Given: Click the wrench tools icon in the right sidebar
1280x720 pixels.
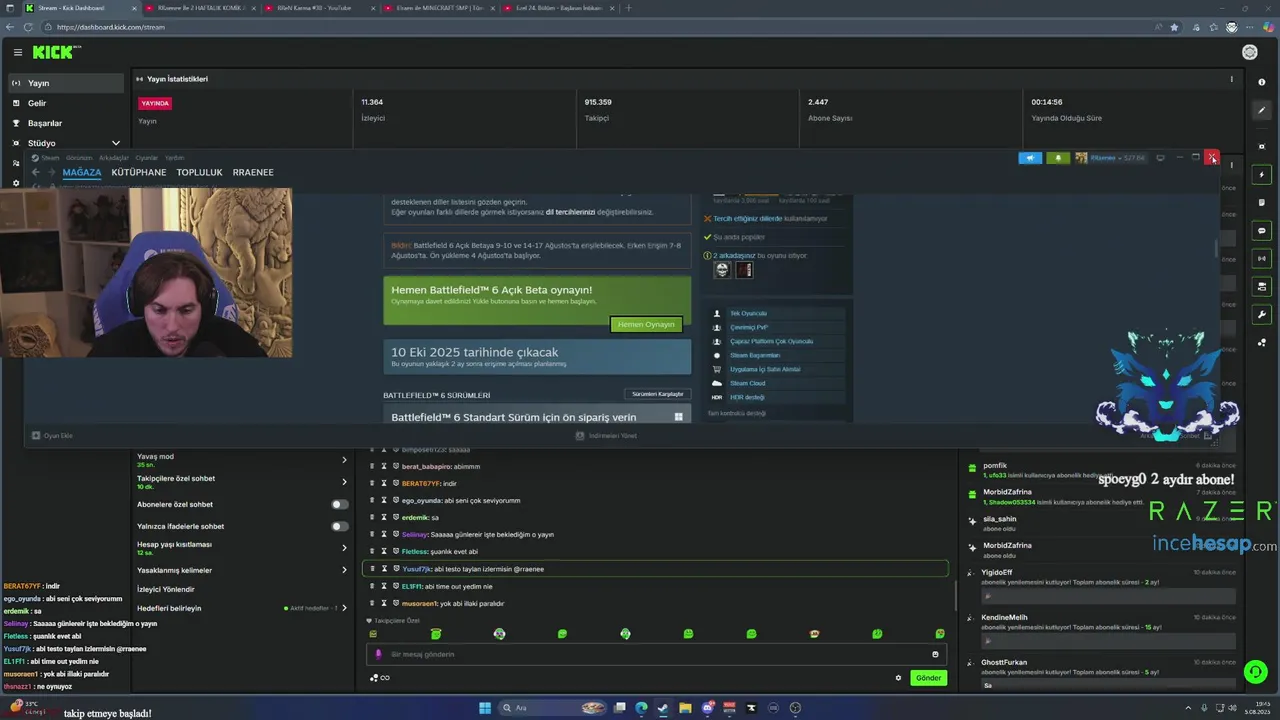Looking at the screenshot, I should [x=1262, y=314].
